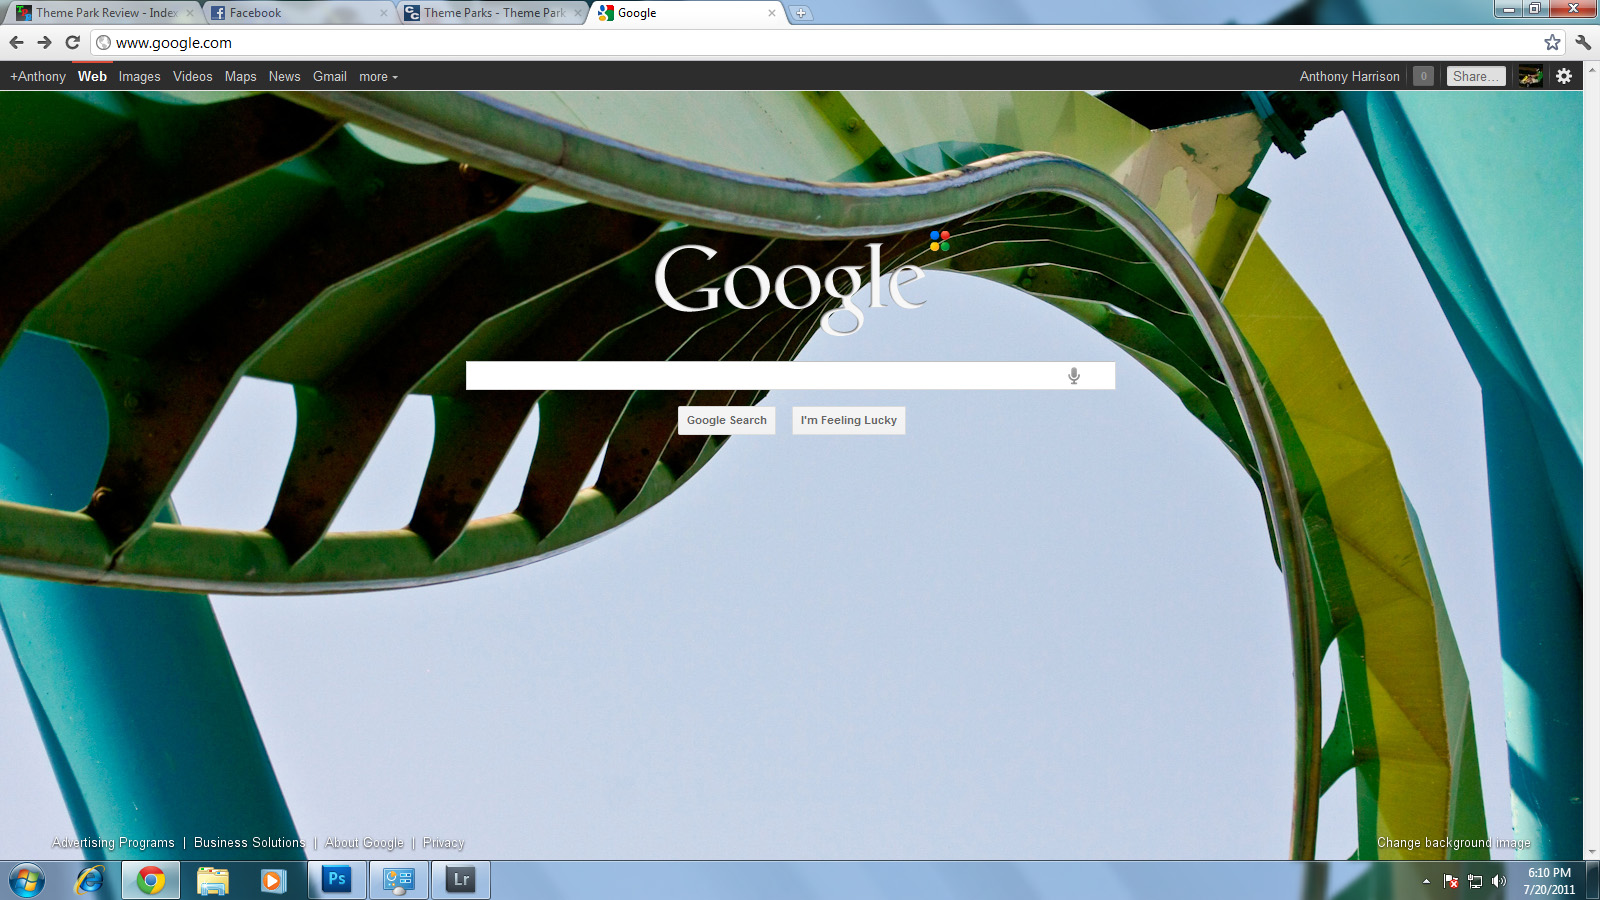
Task: Bookmark this page with the star icon
Action: click(1552, 42)
